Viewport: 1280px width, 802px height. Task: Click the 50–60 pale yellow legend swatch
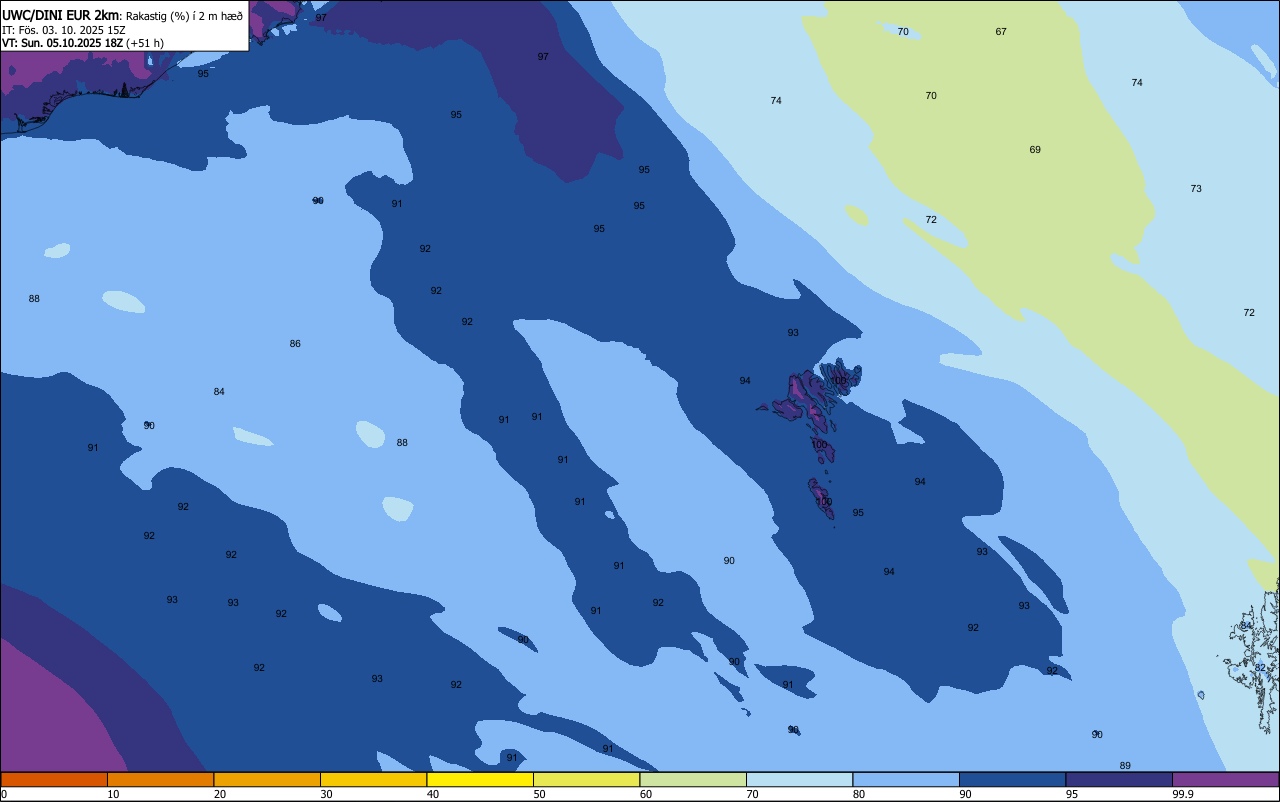point(586,779)
